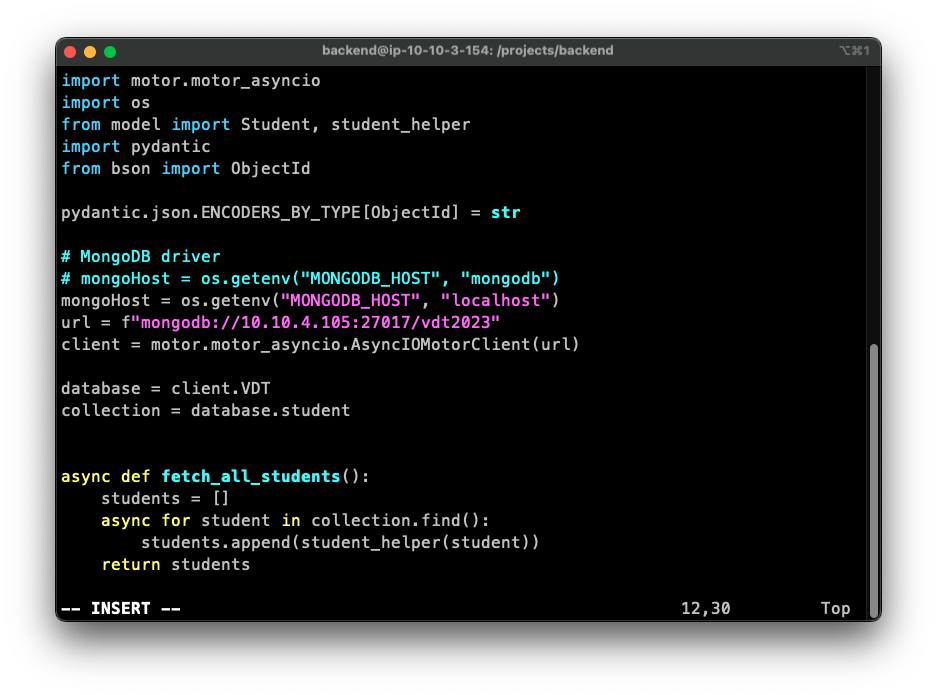Click the red close window button
The height and width of the screenshot is (695, 937).
pos(70,51)
